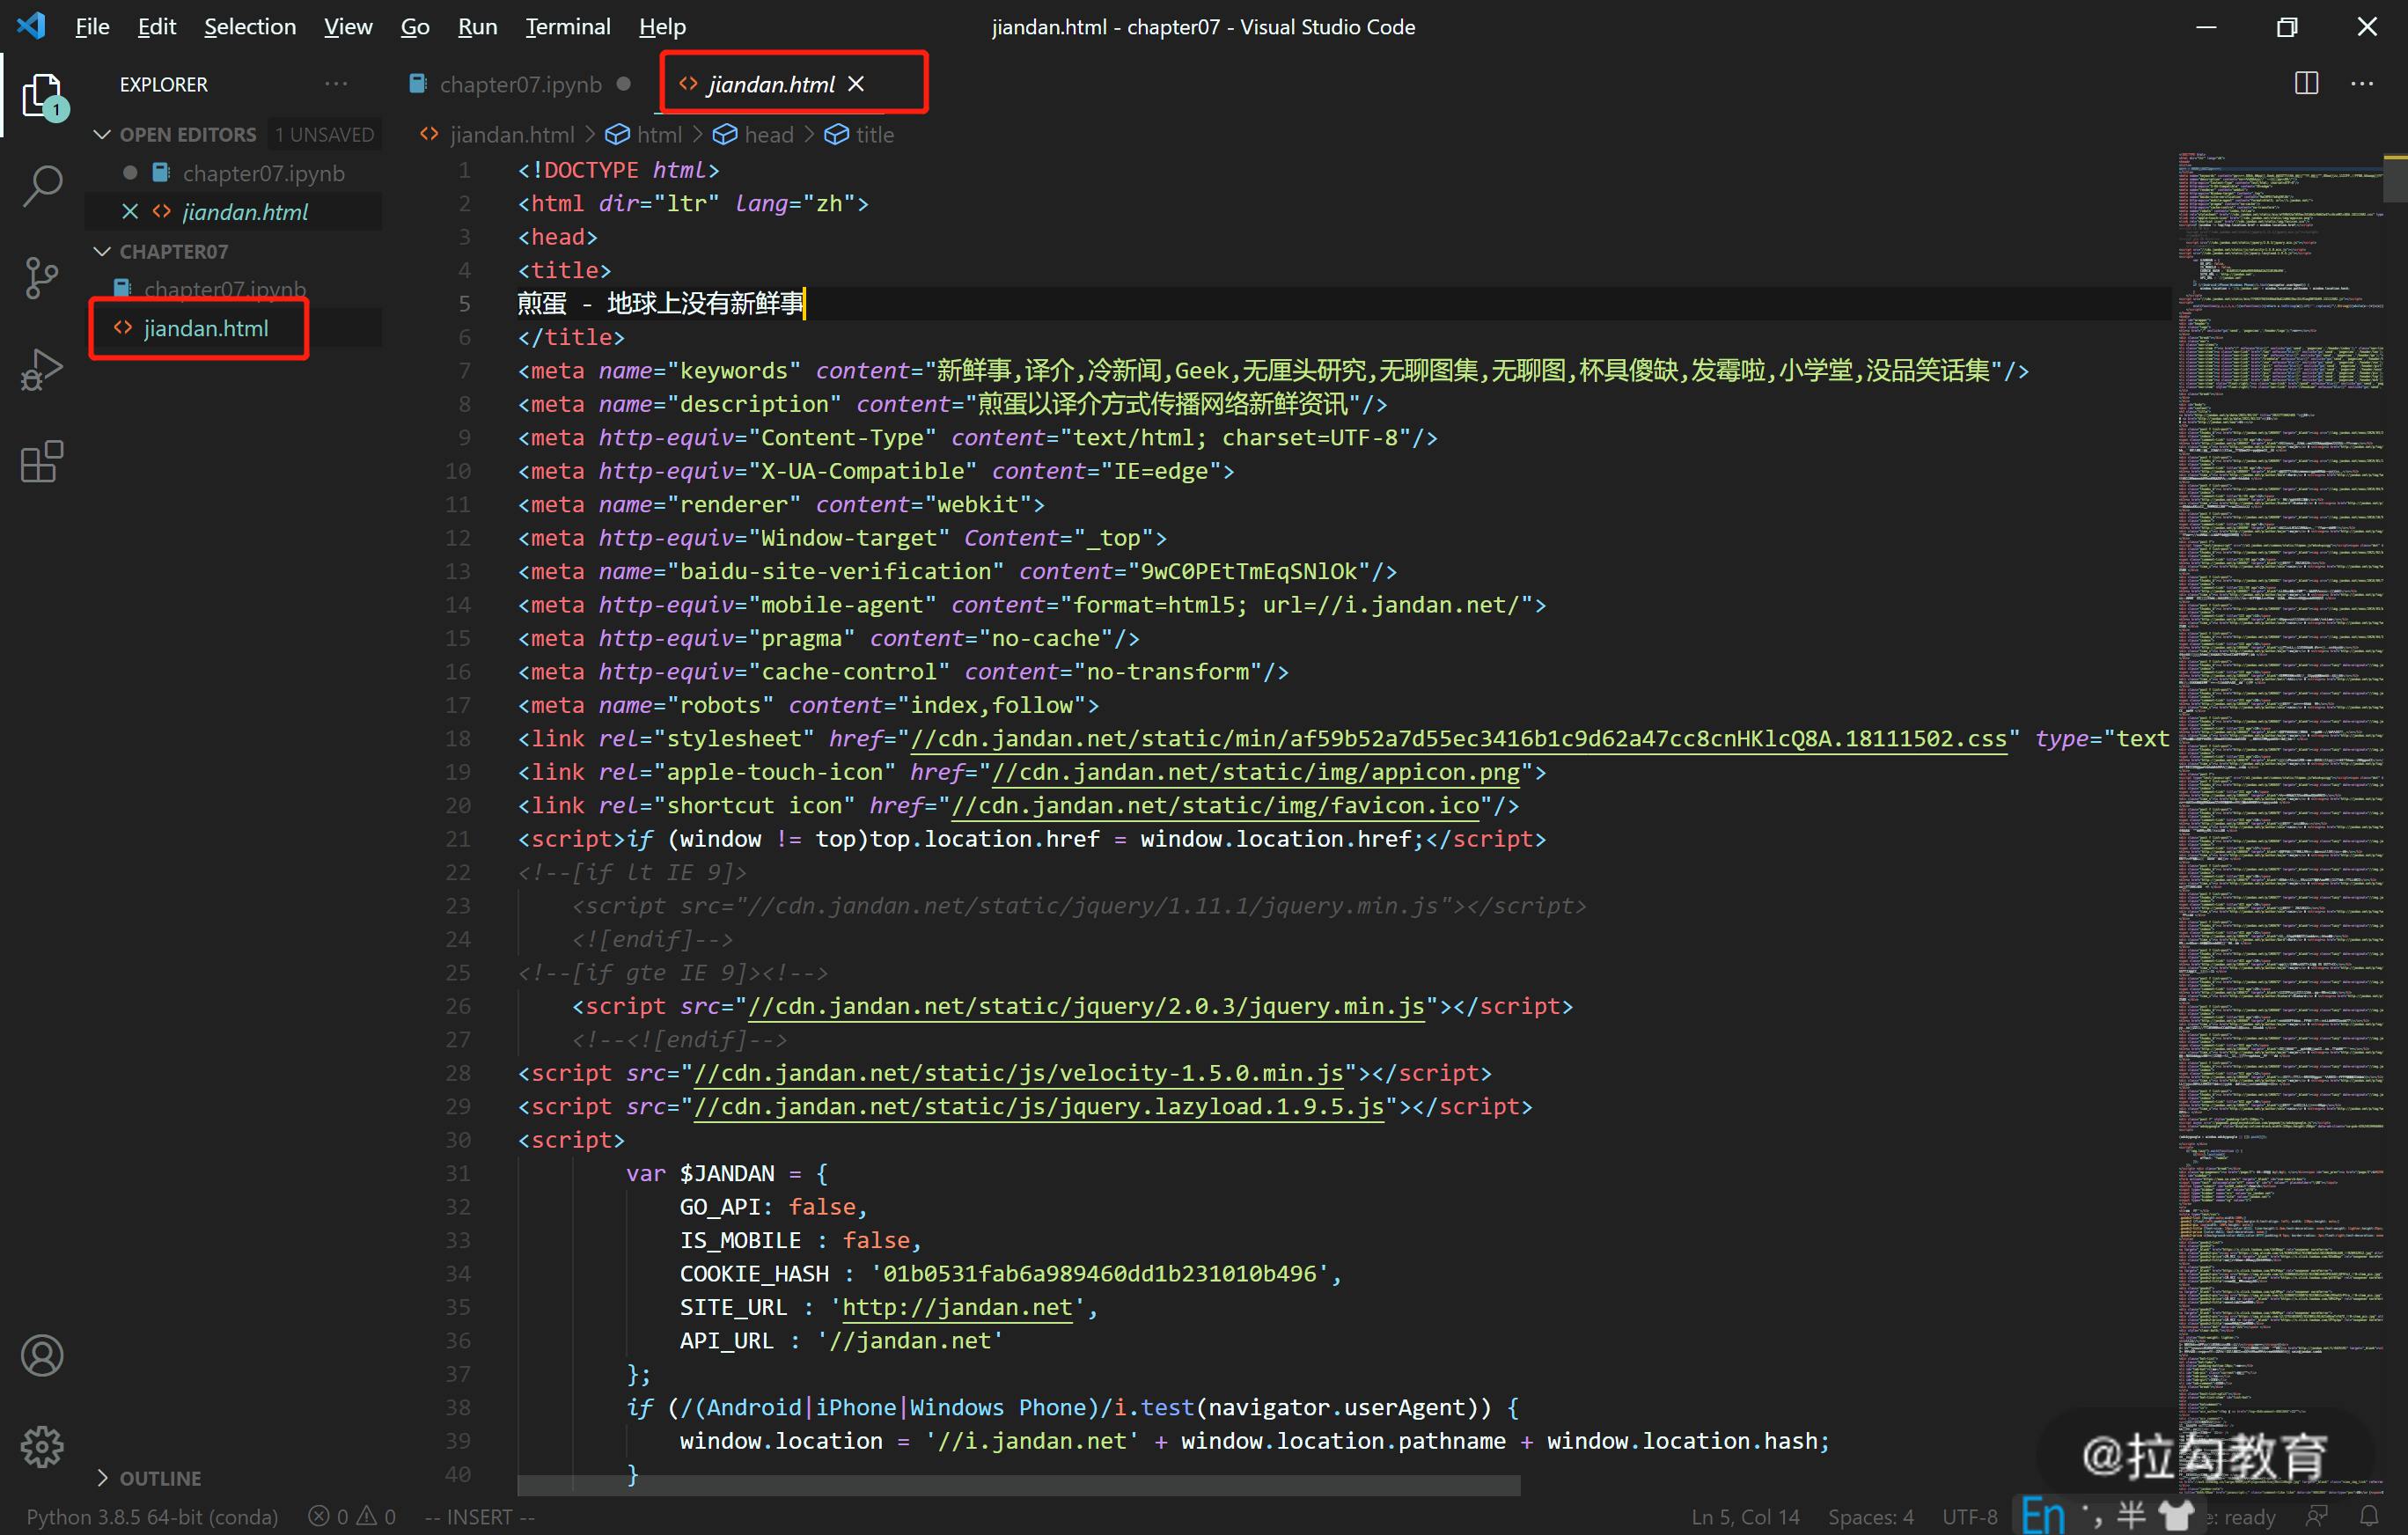Open the Explorer view icon
Screen dimensions: 2408x1535
click(x=42, y=96)
